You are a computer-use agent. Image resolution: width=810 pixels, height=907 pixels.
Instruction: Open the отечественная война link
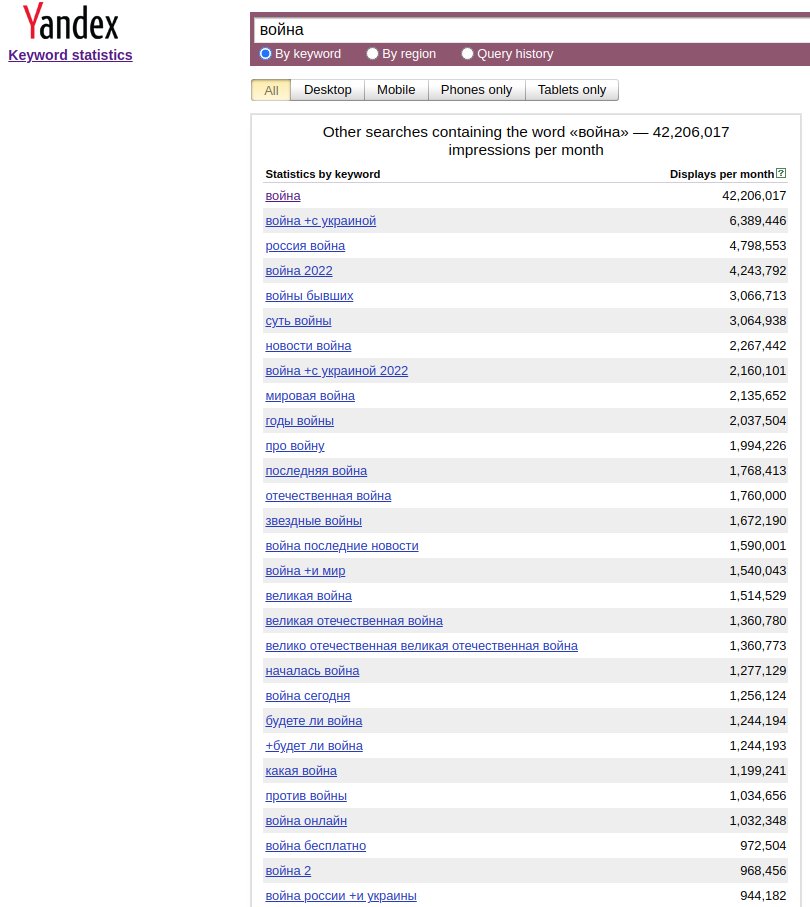[328, 496]
